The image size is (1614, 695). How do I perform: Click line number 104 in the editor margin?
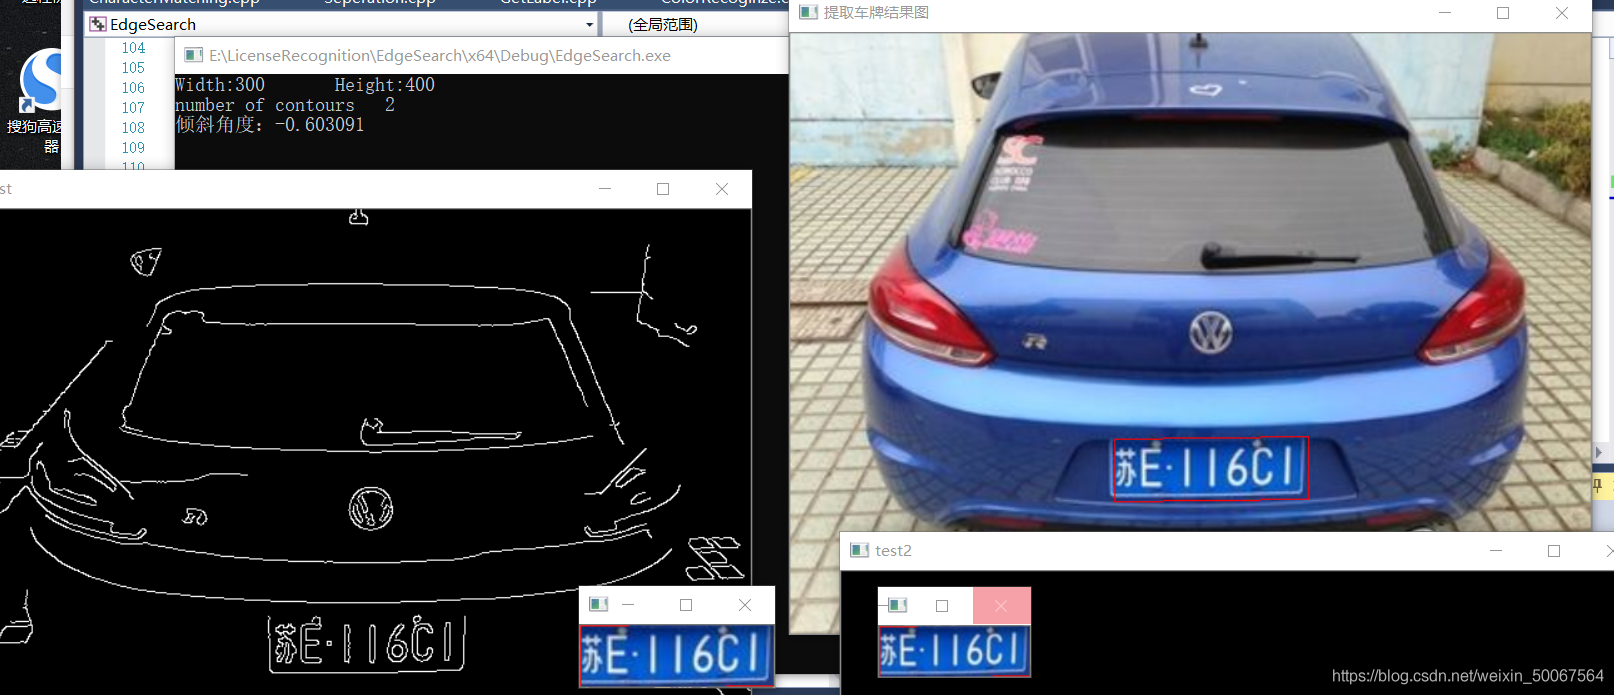pyautogui.click(x=133, y=48)
